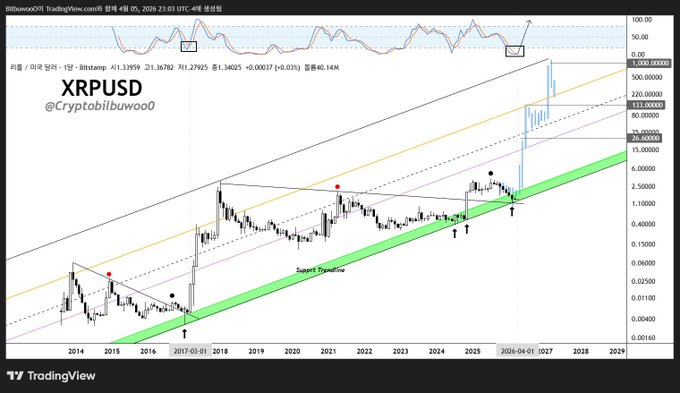Click the highlighted 2026-04-01 date label
The image size is (680, 393).
(518, 351)
